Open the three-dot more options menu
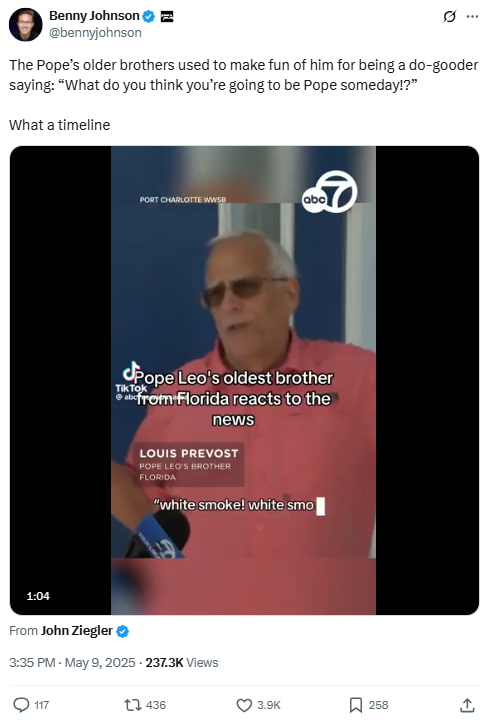This screenshot has height=720, width=488. [472, 17]
